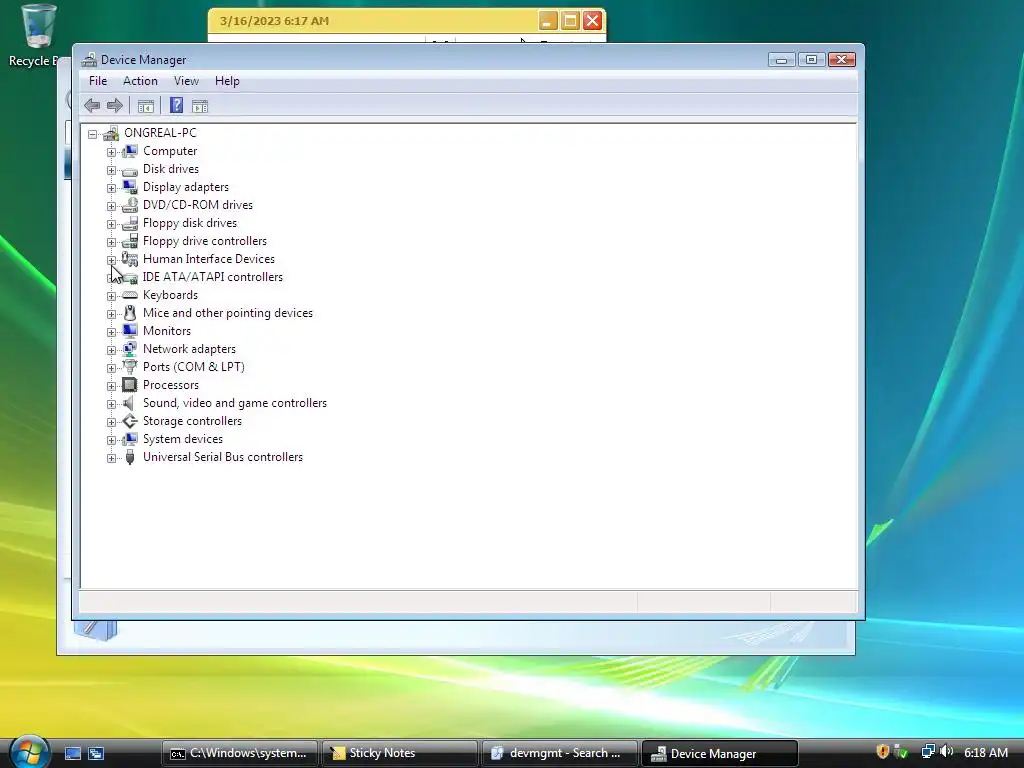Select the Floppy disk drives label

(190, 223)
